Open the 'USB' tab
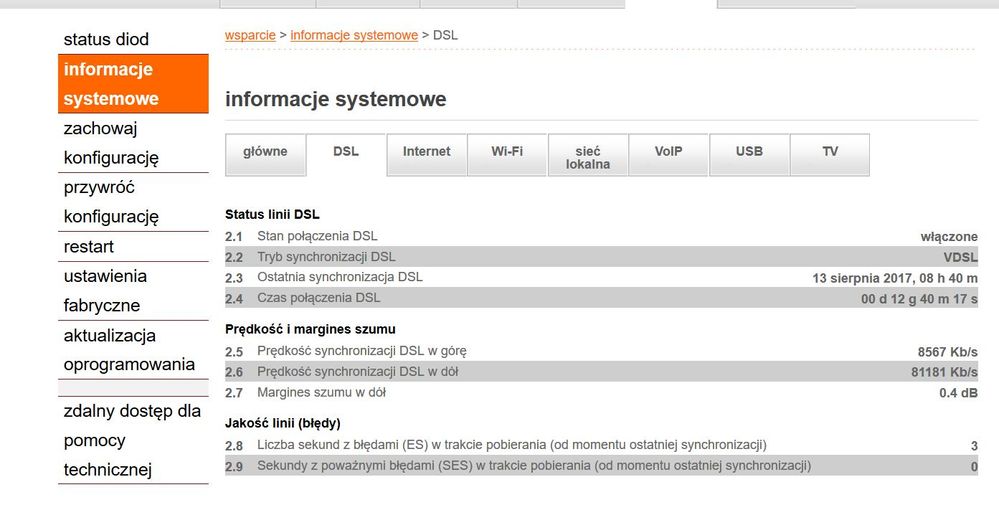 [x=749, y=152]
